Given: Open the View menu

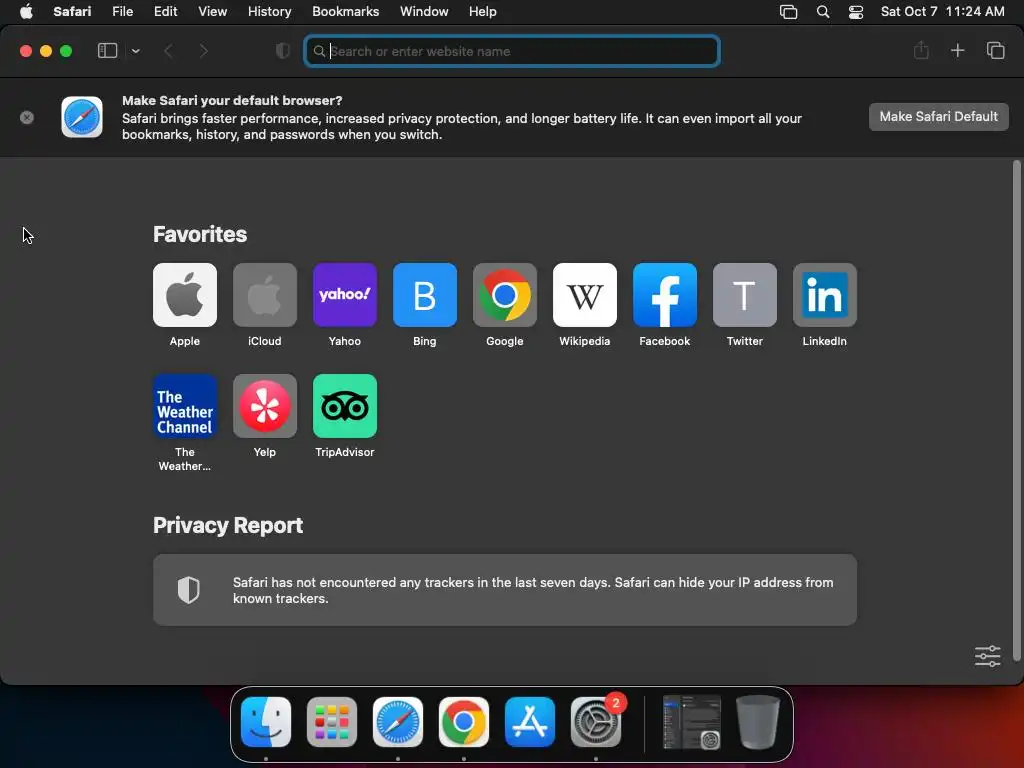Looking at the screenshot, I should coord(212,12).
